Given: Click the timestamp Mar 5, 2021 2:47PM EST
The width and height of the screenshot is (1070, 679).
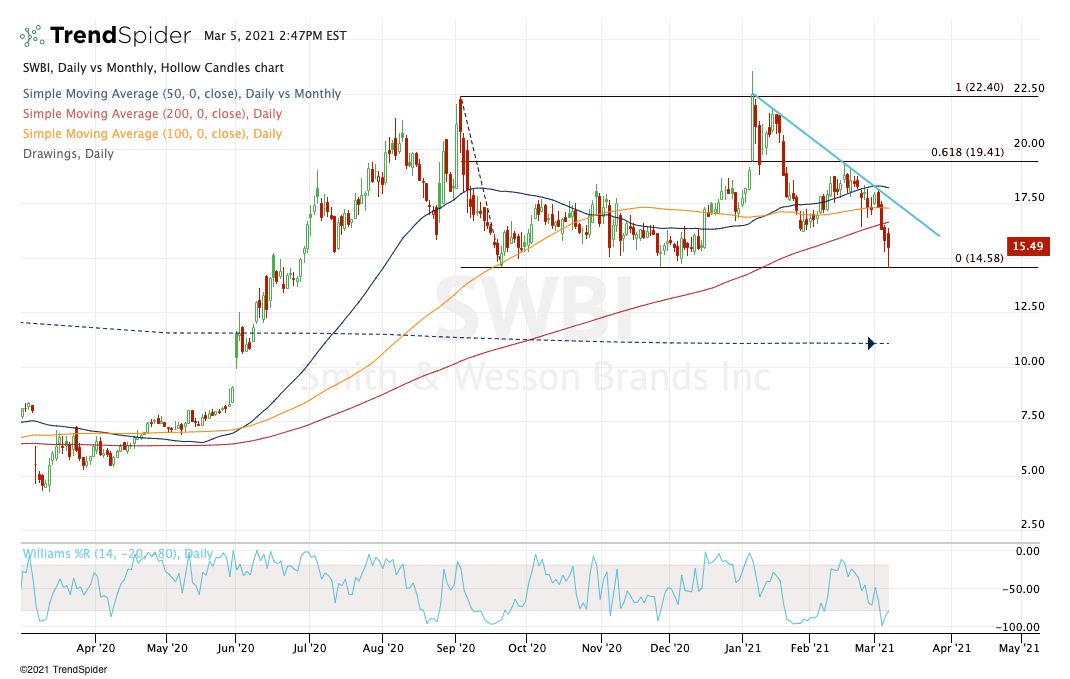Looking at the screenshot, I should point(275,35).
